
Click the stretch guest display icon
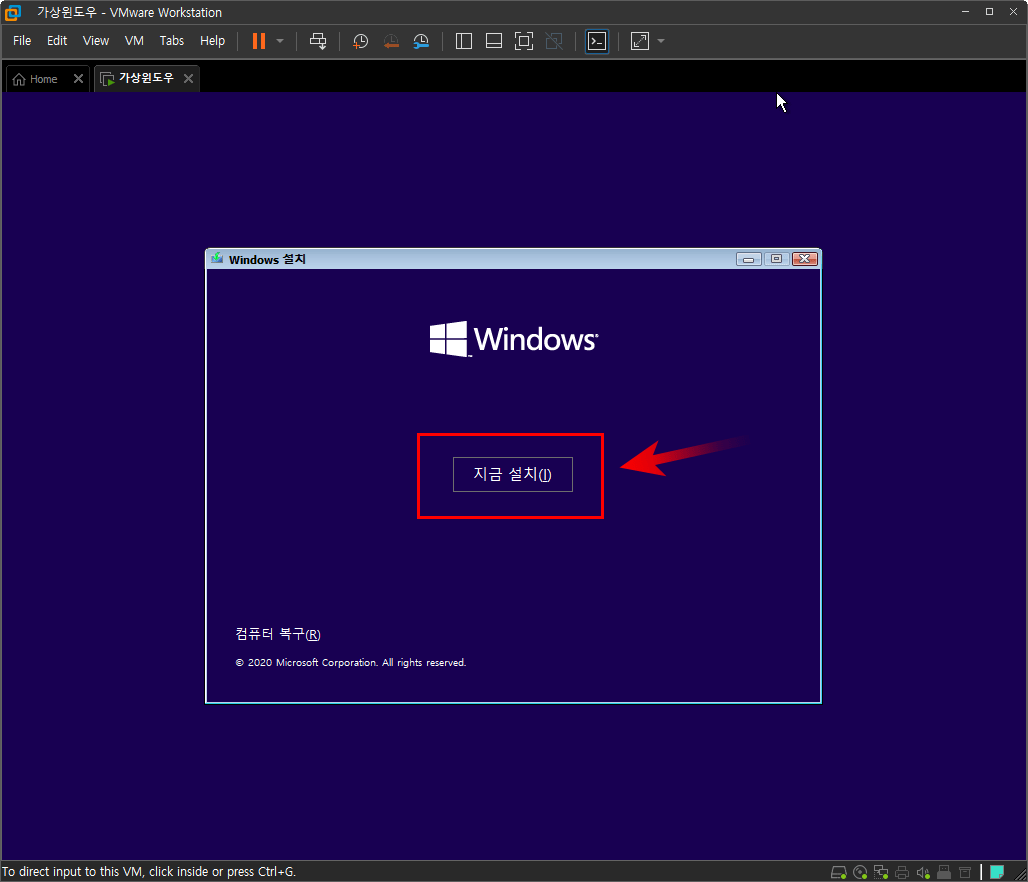[639, 41]
